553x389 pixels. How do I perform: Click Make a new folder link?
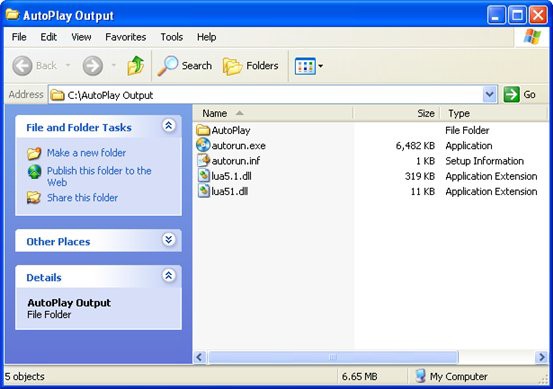tap(86, 153)
